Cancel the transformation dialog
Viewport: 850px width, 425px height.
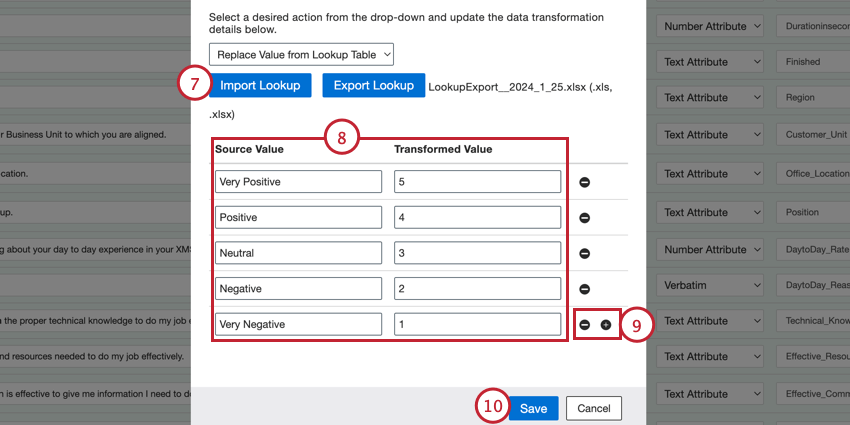[x=594, y=409]
